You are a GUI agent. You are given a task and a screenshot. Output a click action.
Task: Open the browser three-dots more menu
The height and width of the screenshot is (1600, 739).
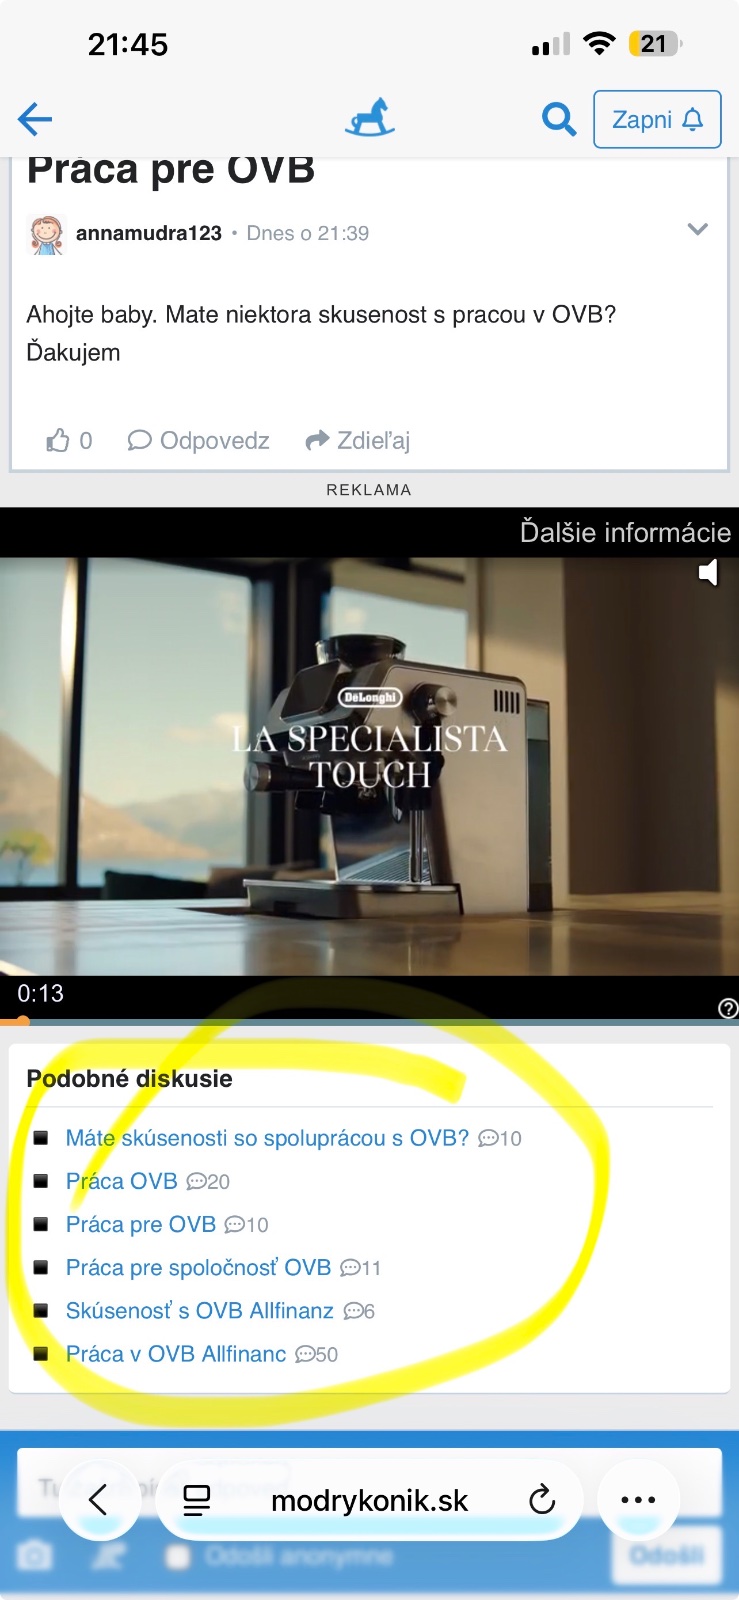(638, 1500)
